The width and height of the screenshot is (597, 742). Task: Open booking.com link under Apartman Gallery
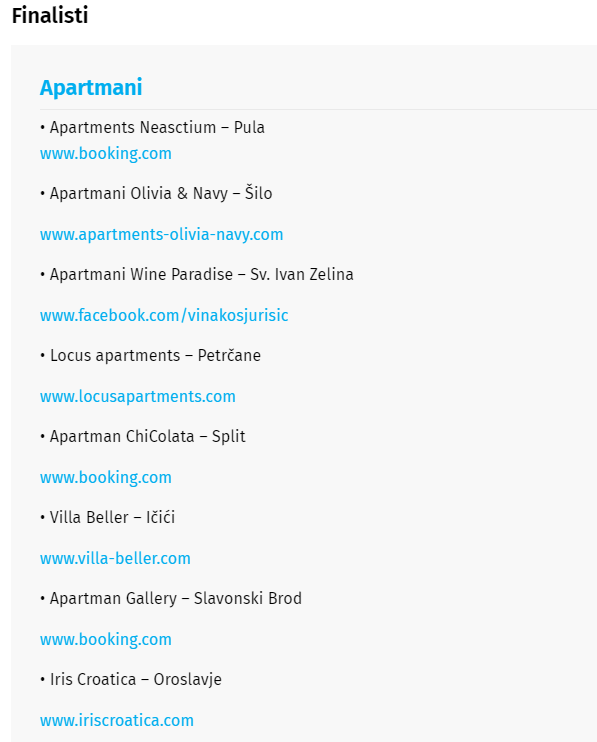[105, 639]
